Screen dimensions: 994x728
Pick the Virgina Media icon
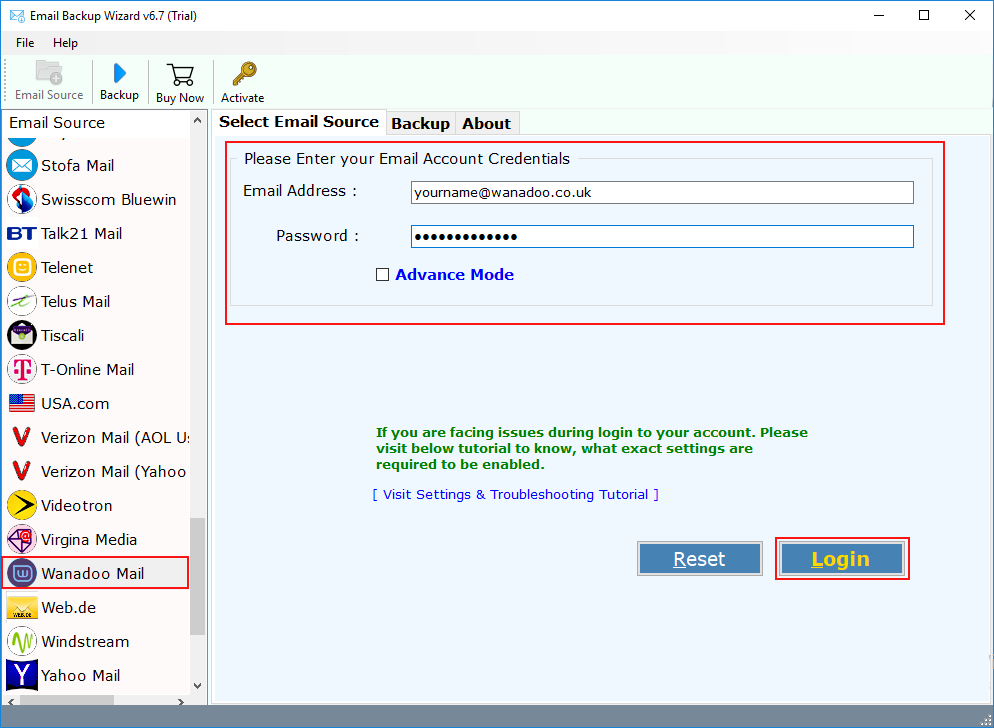click(x=22, y=540)
